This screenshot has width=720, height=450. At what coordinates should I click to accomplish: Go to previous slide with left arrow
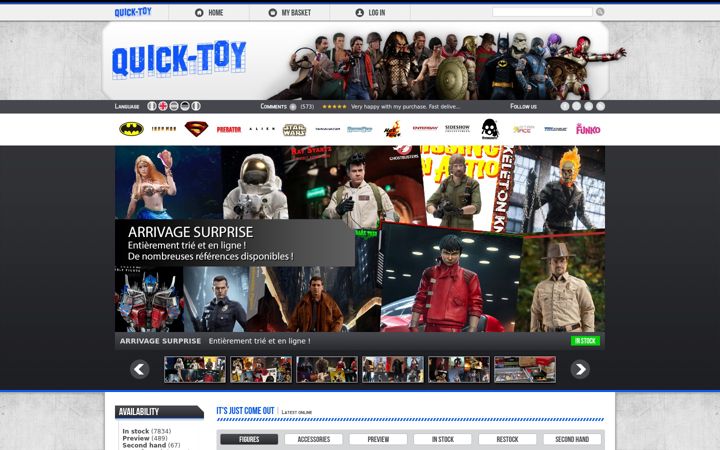(140, 369)
